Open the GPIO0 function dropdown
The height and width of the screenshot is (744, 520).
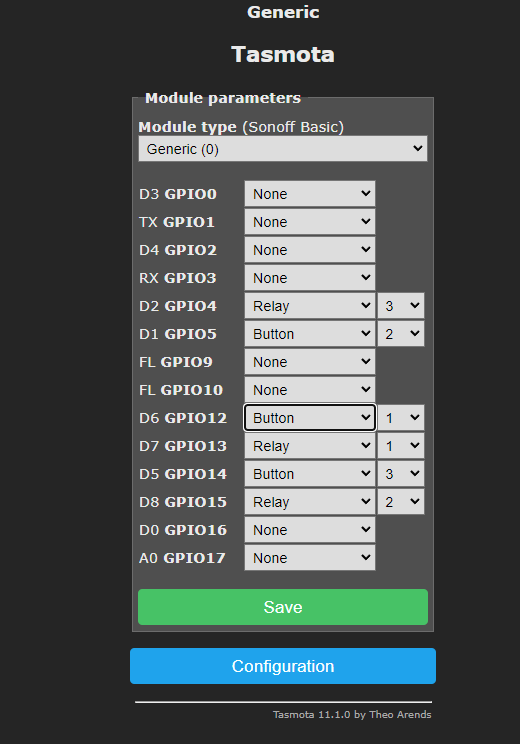(310, 194)
